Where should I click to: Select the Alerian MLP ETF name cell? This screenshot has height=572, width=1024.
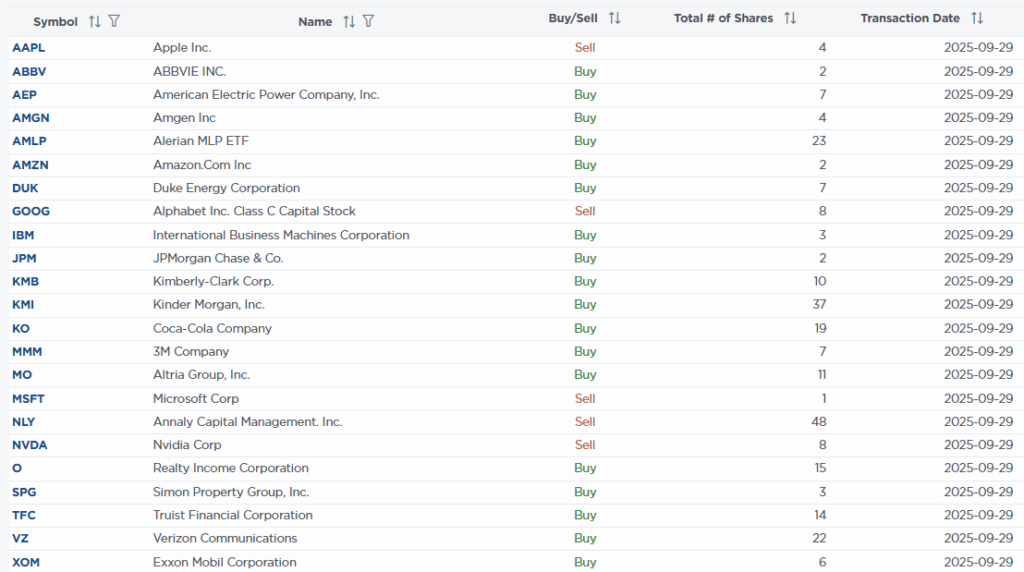click(201, 141)
